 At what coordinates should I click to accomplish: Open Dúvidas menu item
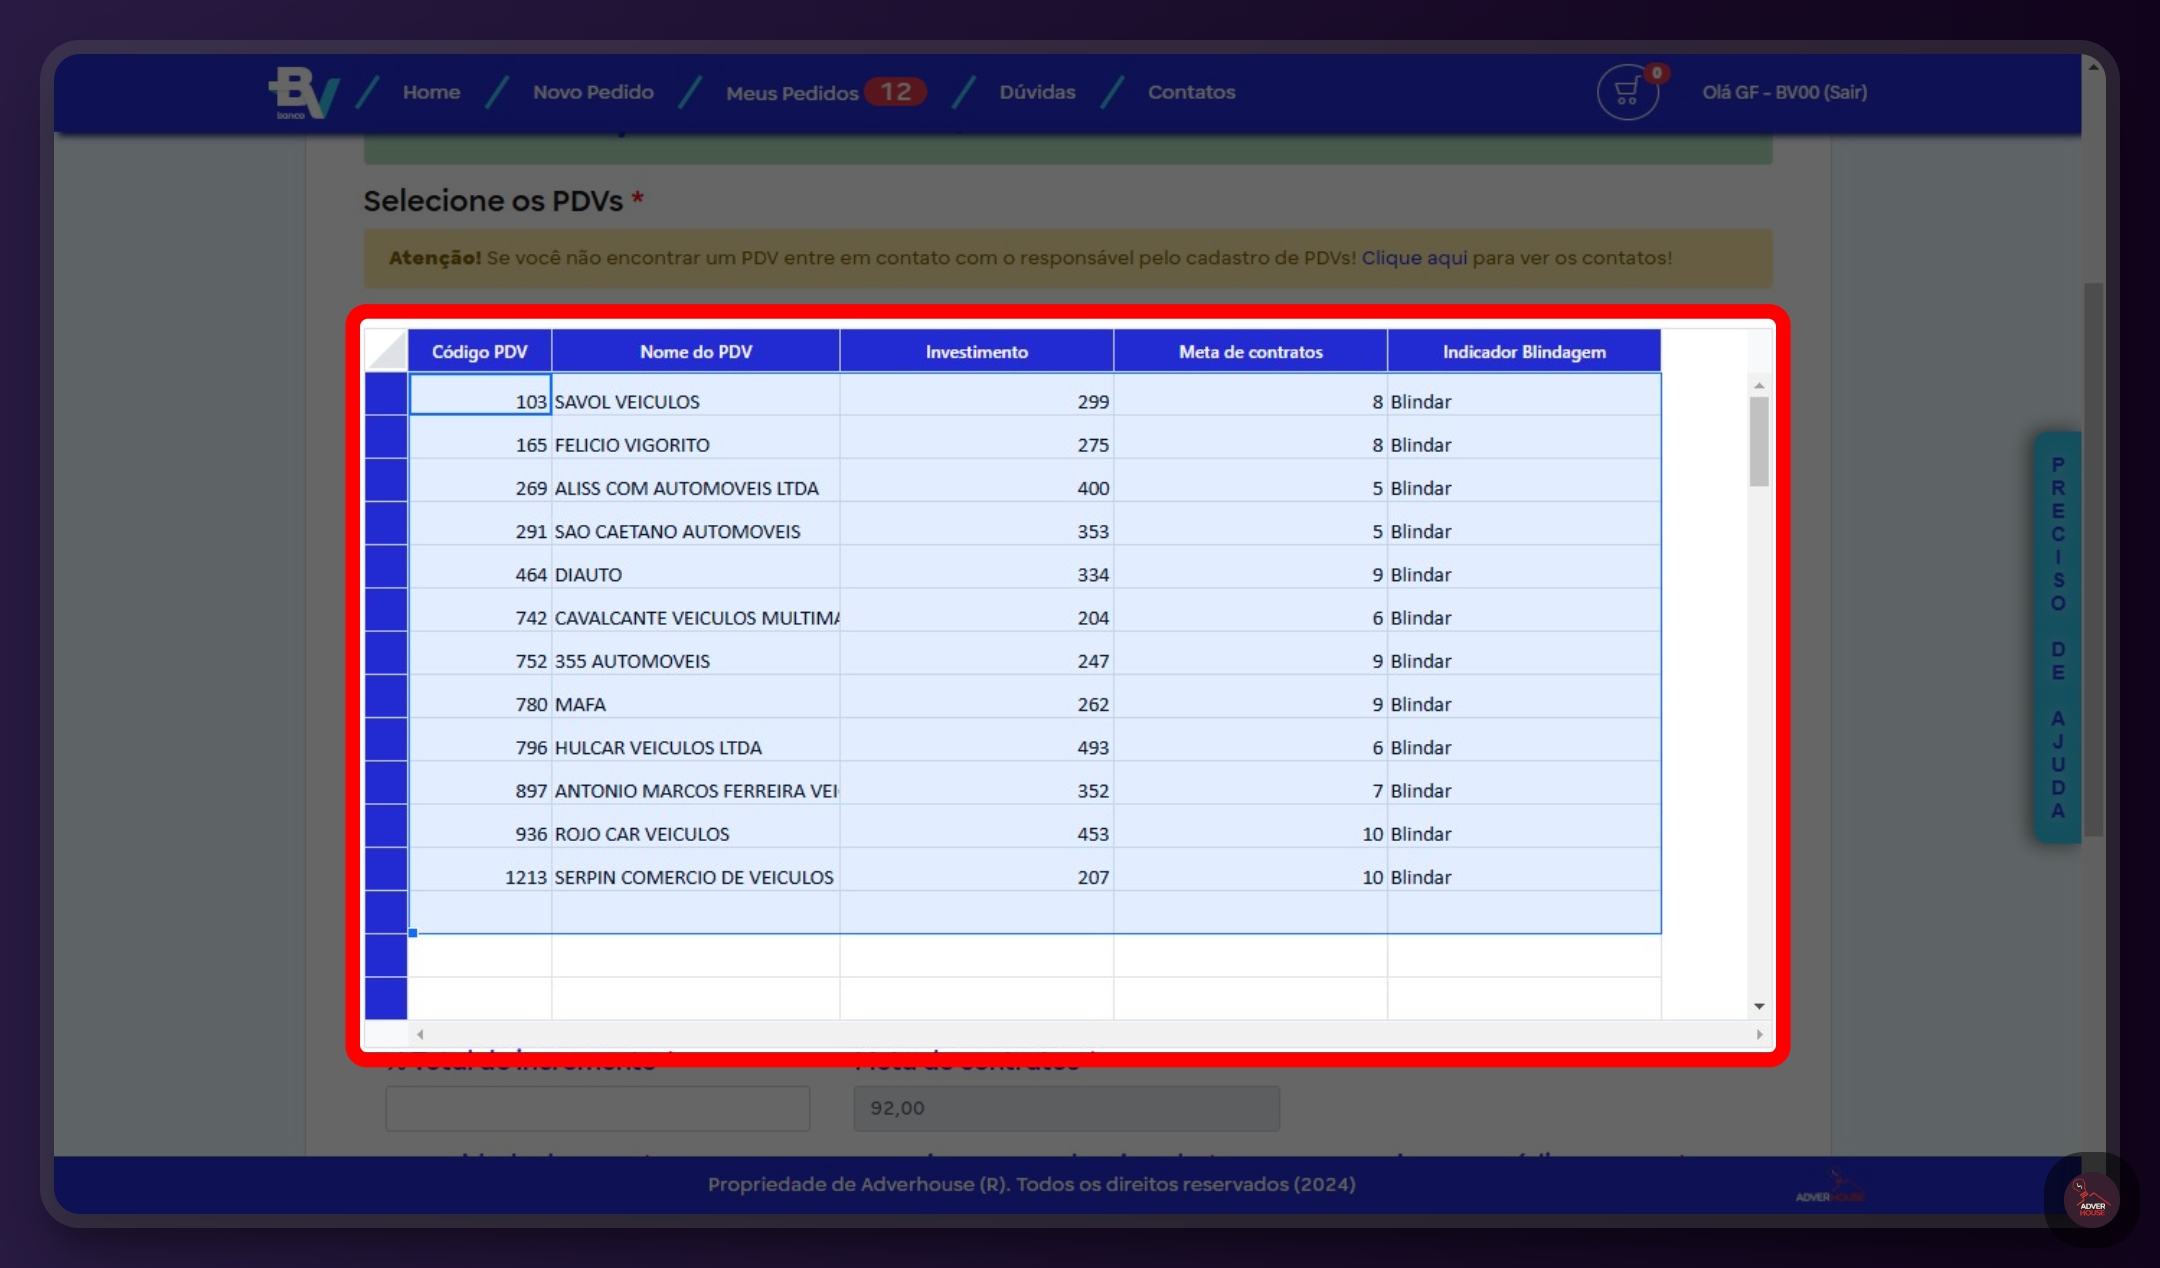point(1037,92)
